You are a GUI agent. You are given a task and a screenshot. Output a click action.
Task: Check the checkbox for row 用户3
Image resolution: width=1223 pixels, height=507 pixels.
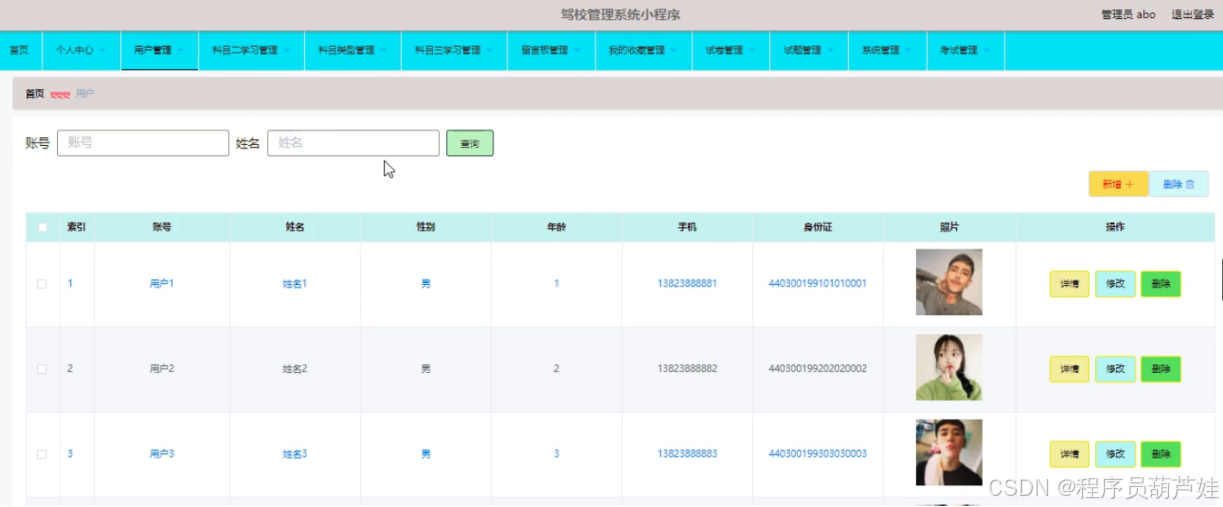[42, 454]
